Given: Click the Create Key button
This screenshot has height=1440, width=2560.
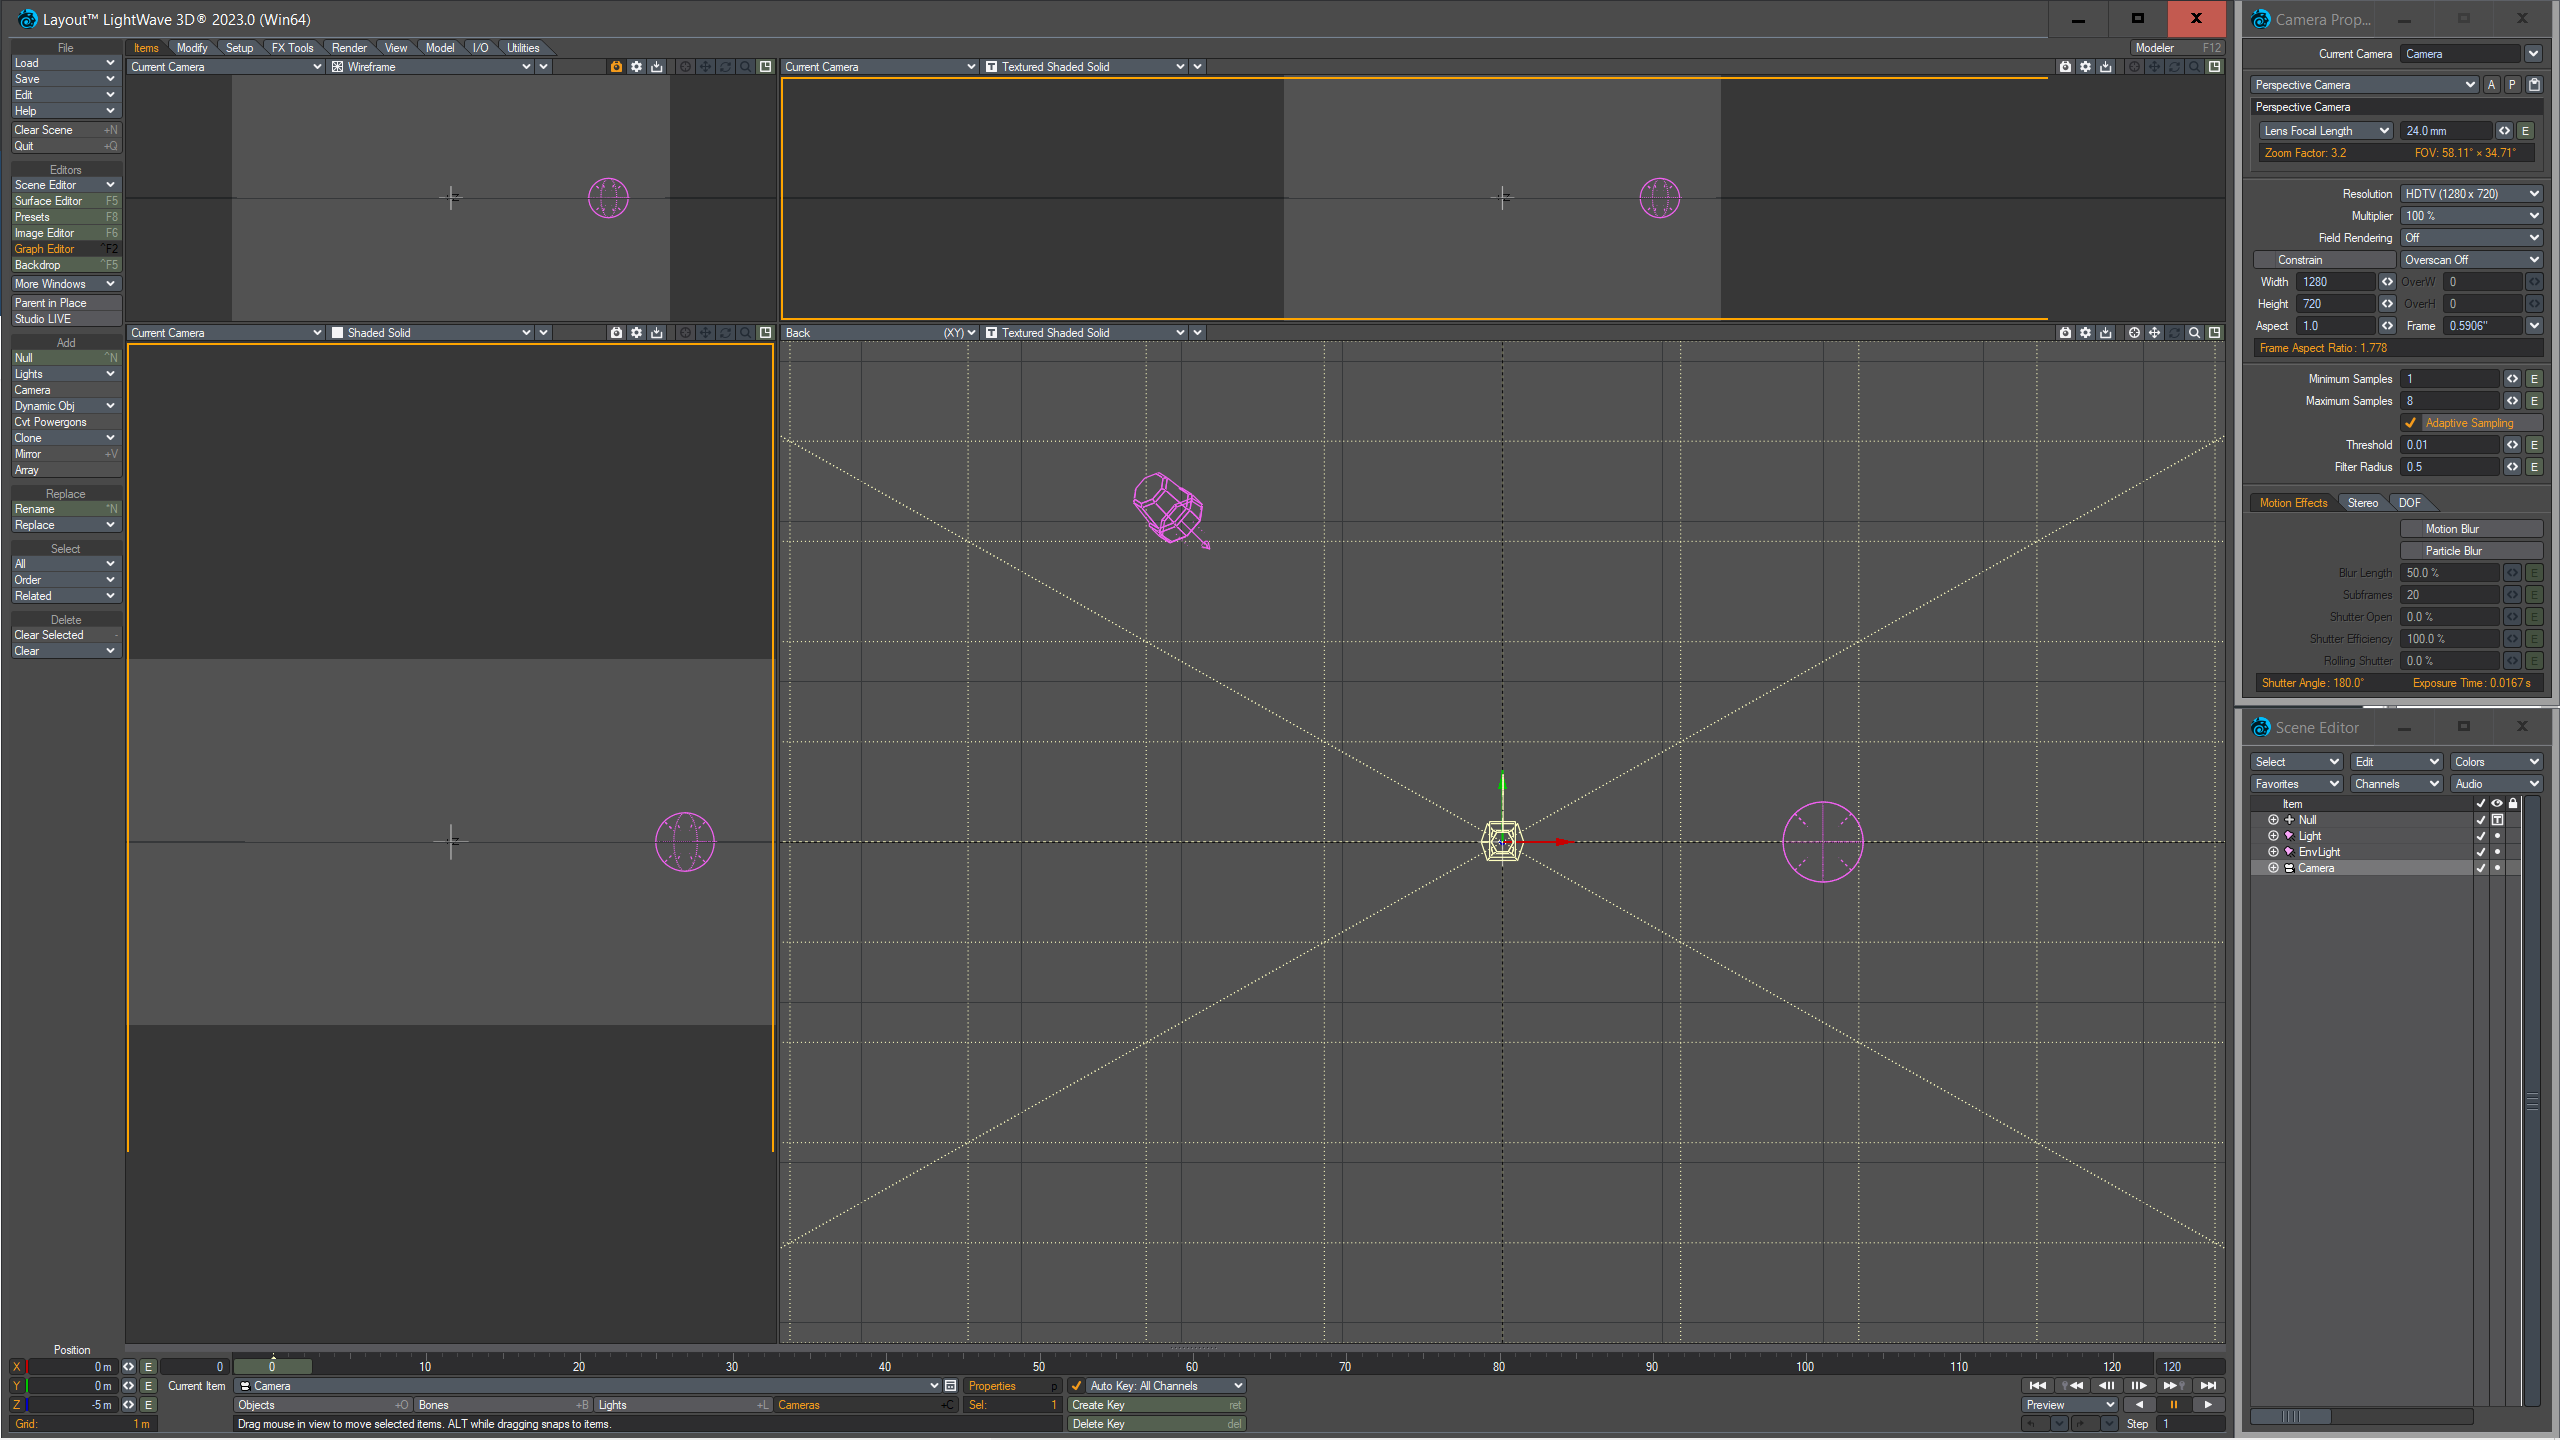Looking at the screenshot, I should [1156, 1405].
